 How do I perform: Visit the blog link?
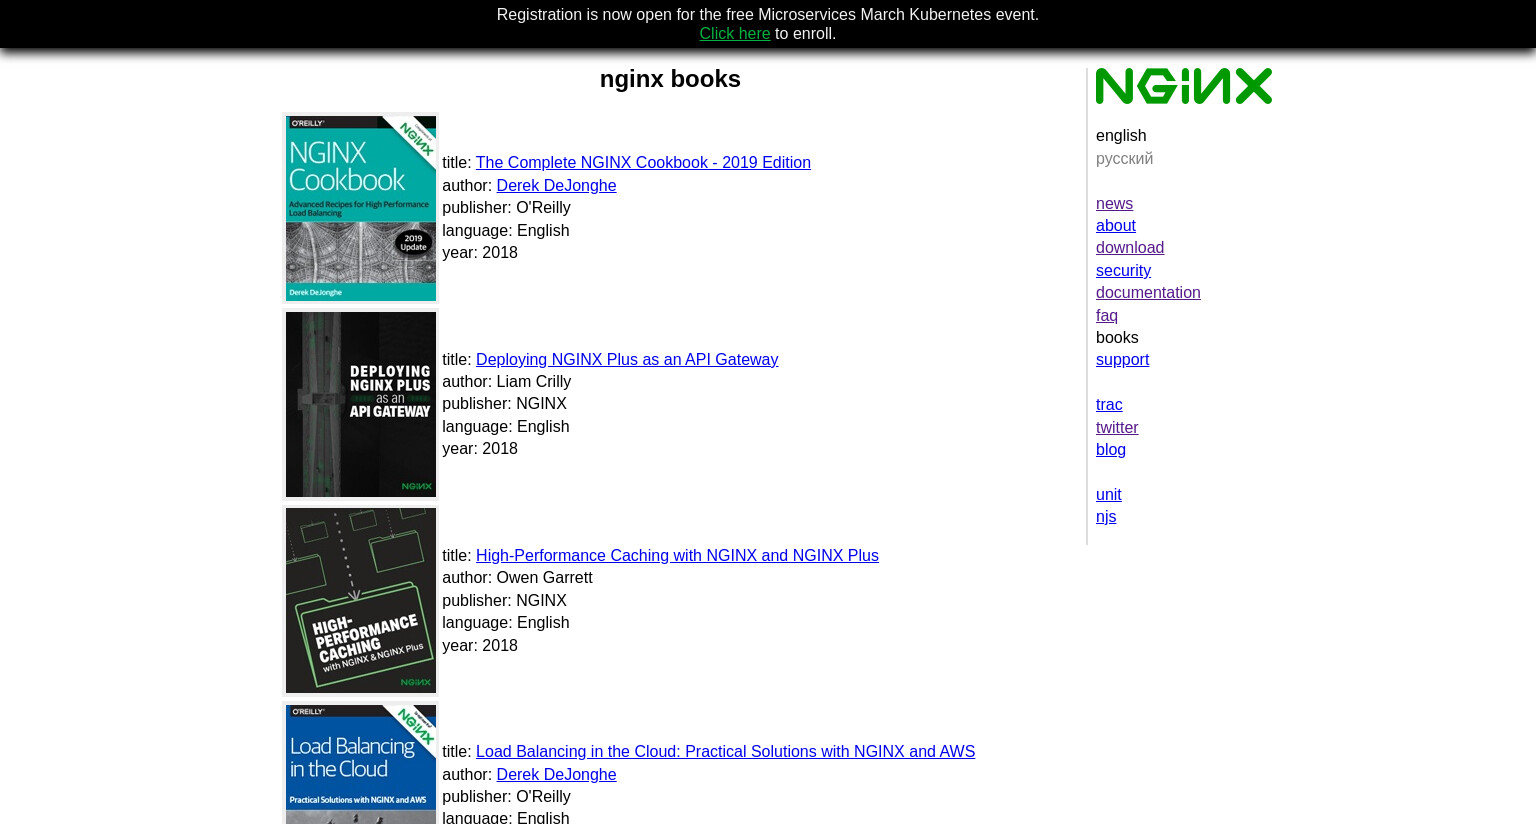1110,449
